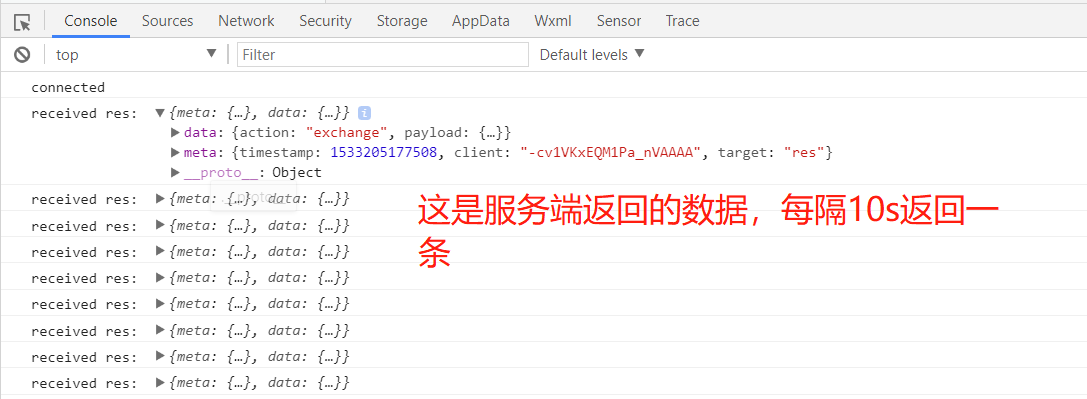Activate the inspect element picker icon
Viewport: 1087px width, 399px height.
[22, 22]
